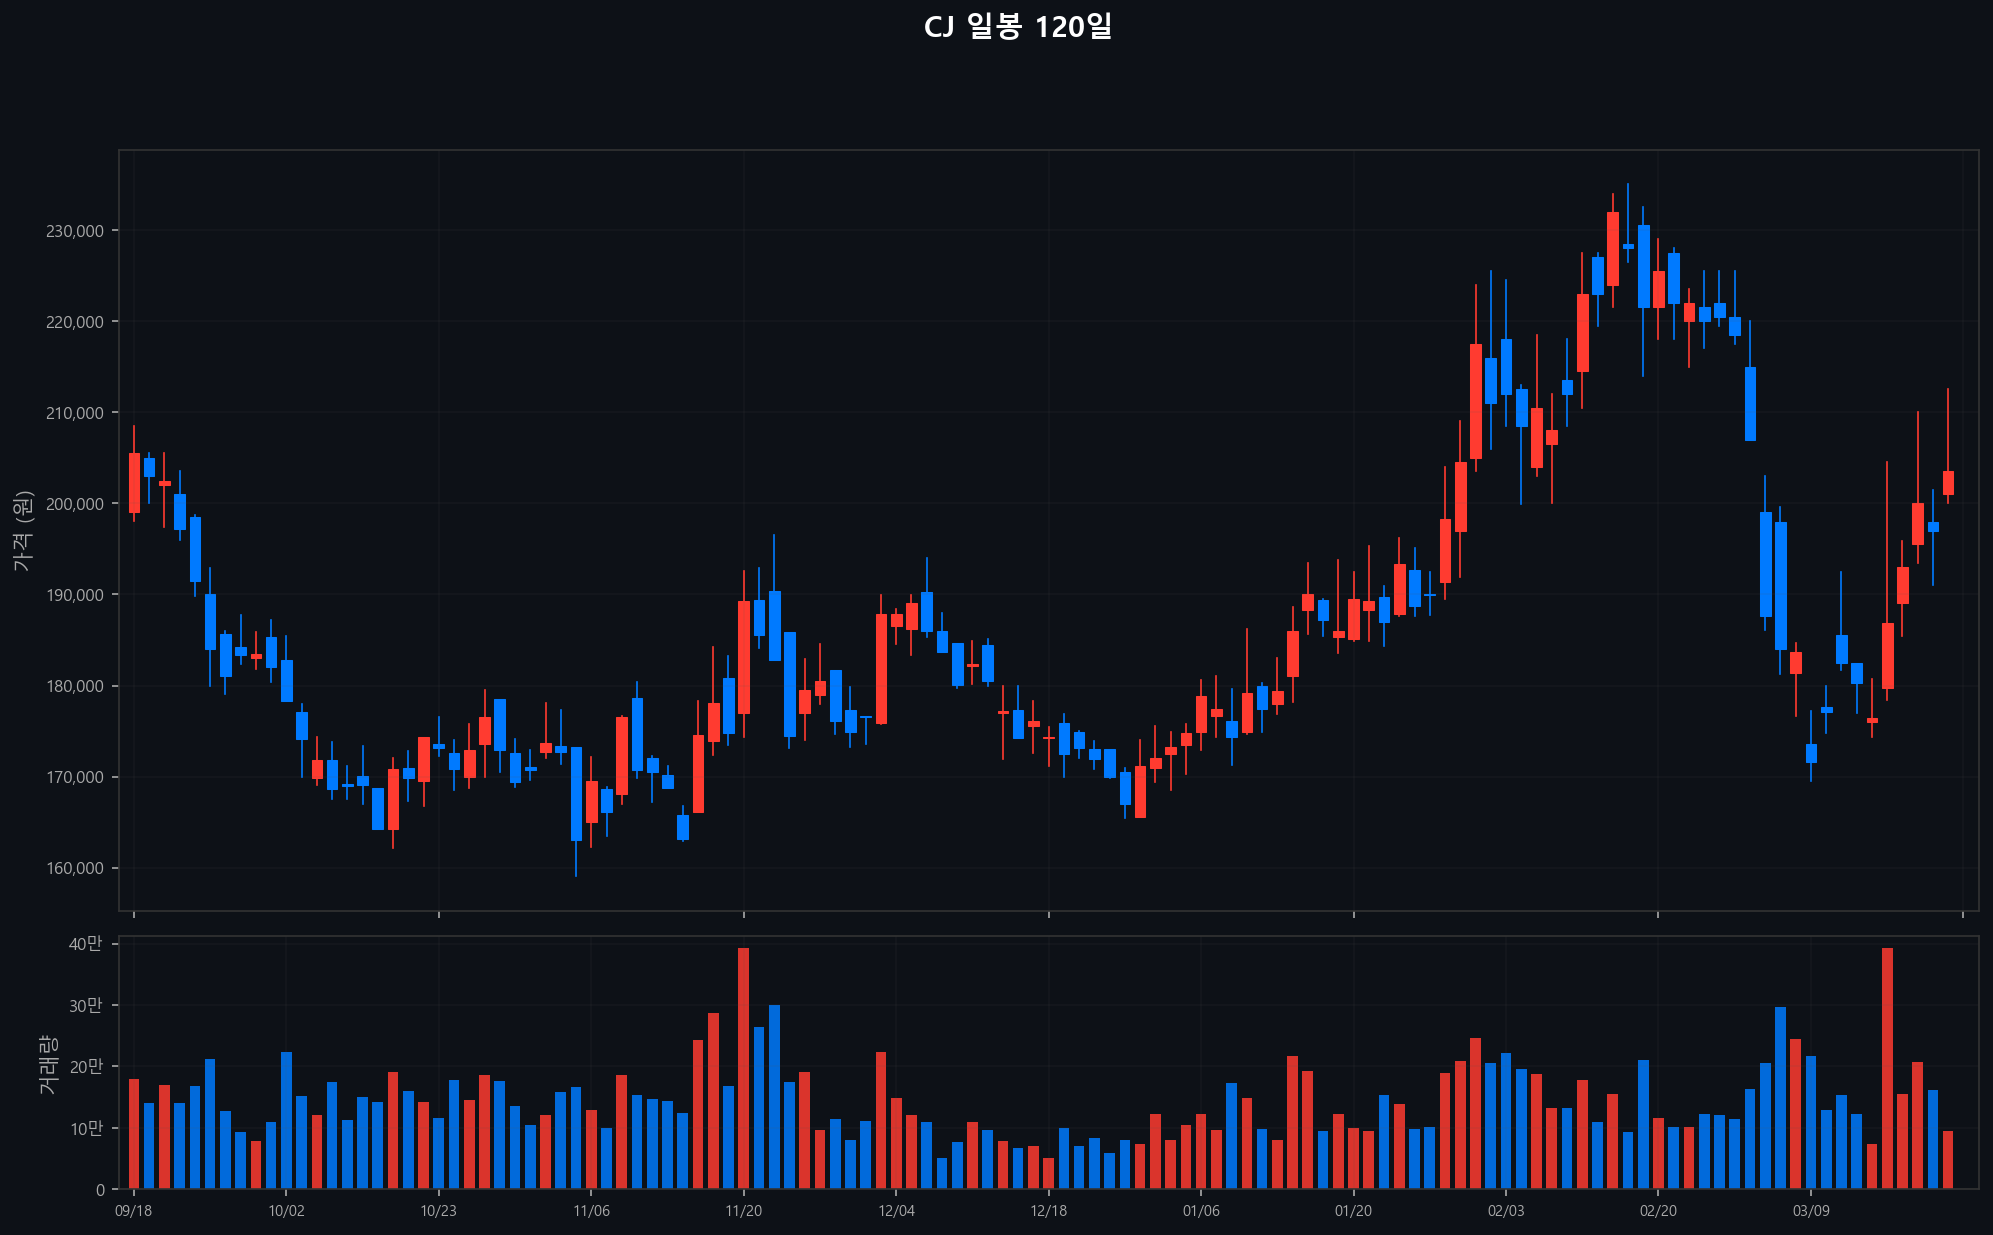The height and width of the screenshot is (1235, 1993).
Task: Click the 10만 volume tick label
Action: click(85, 1129)
